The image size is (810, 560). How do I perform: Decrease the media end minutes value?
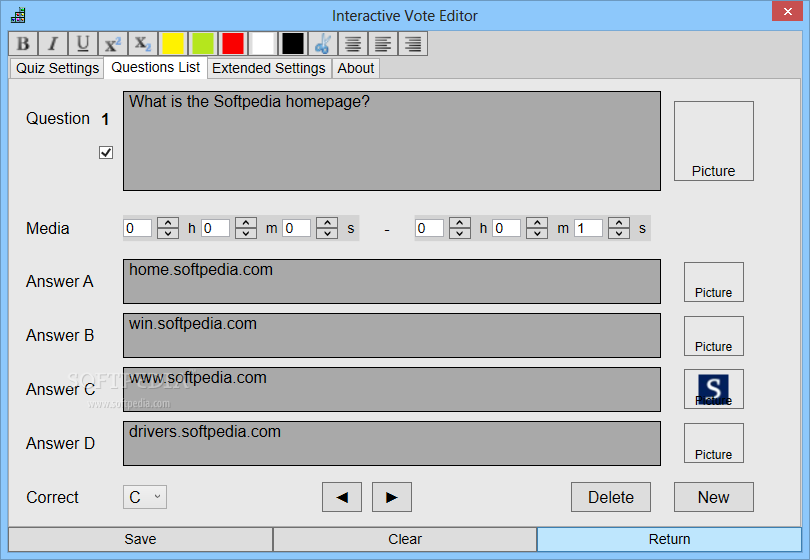tap(537, 233)
